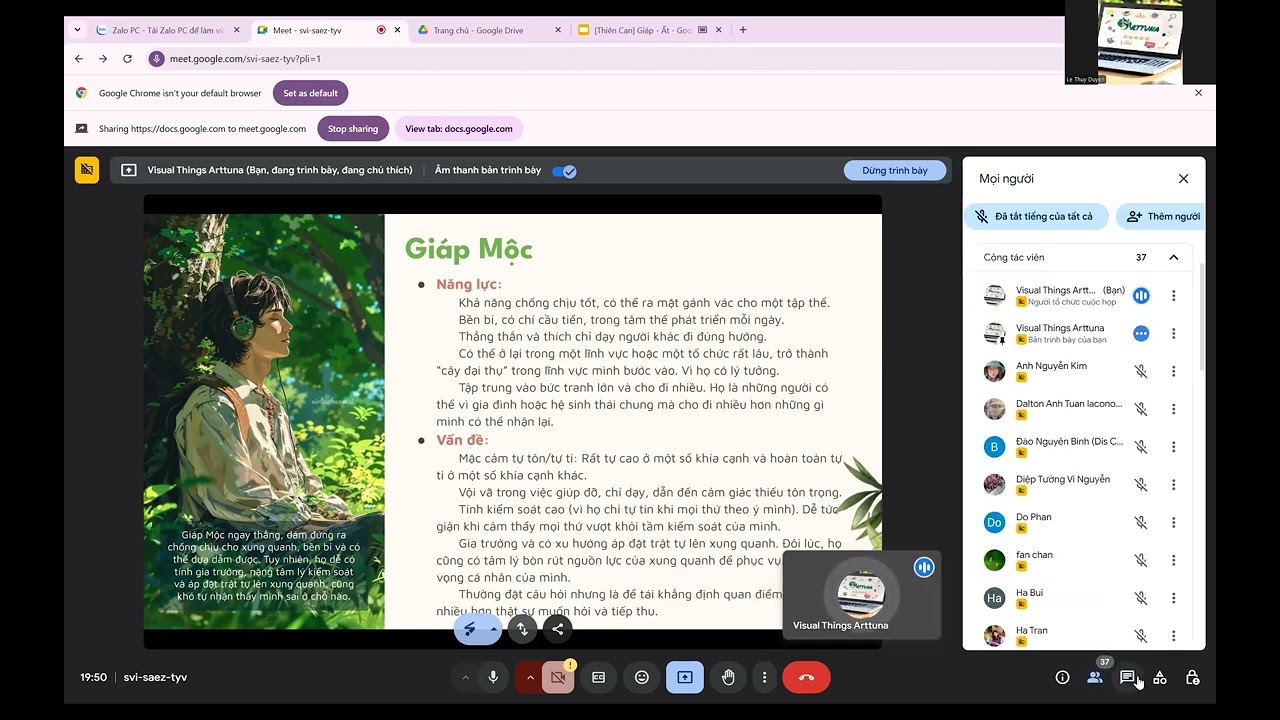Click Le Thuy Duyen webcam thumbnail

(1140, 42)
